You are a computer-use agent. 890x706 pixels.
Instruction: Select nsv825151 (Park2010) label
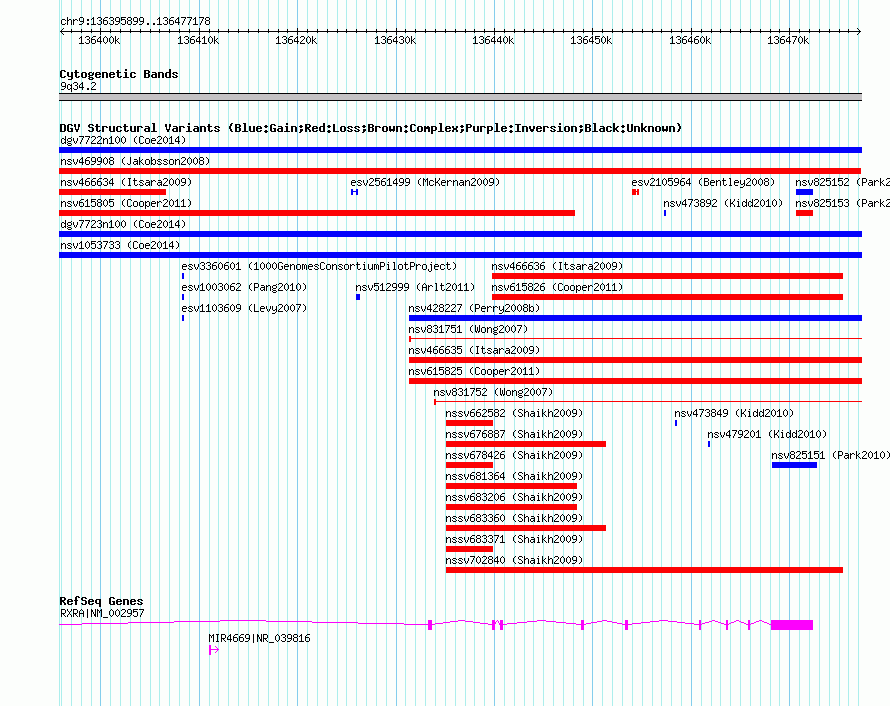(x=830, y=455)
